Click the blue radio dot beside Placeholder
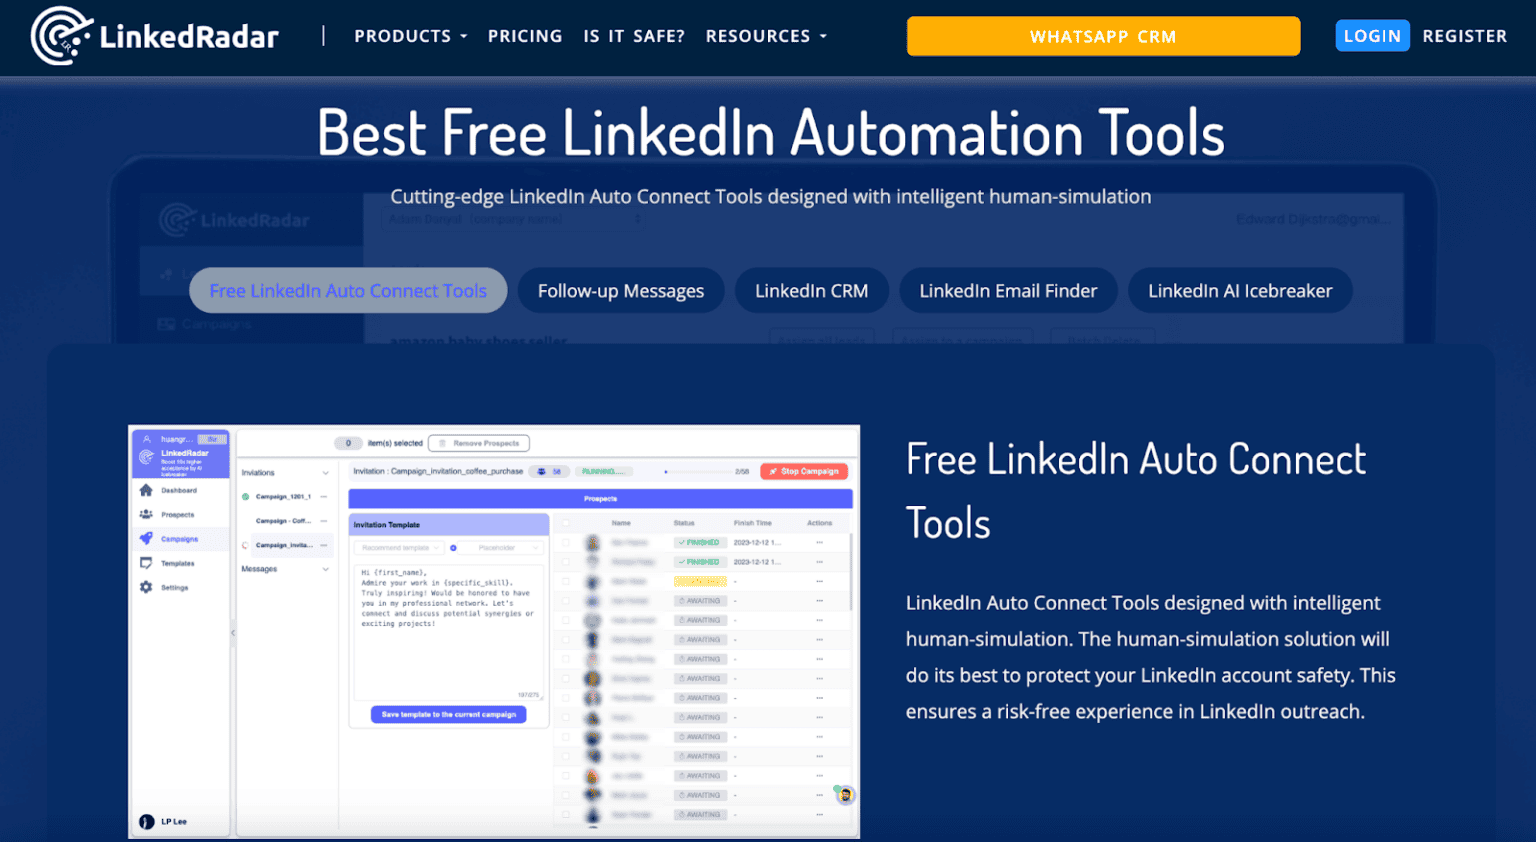The width and height of the screenshot is (1536, 842). tap(453, 548)
